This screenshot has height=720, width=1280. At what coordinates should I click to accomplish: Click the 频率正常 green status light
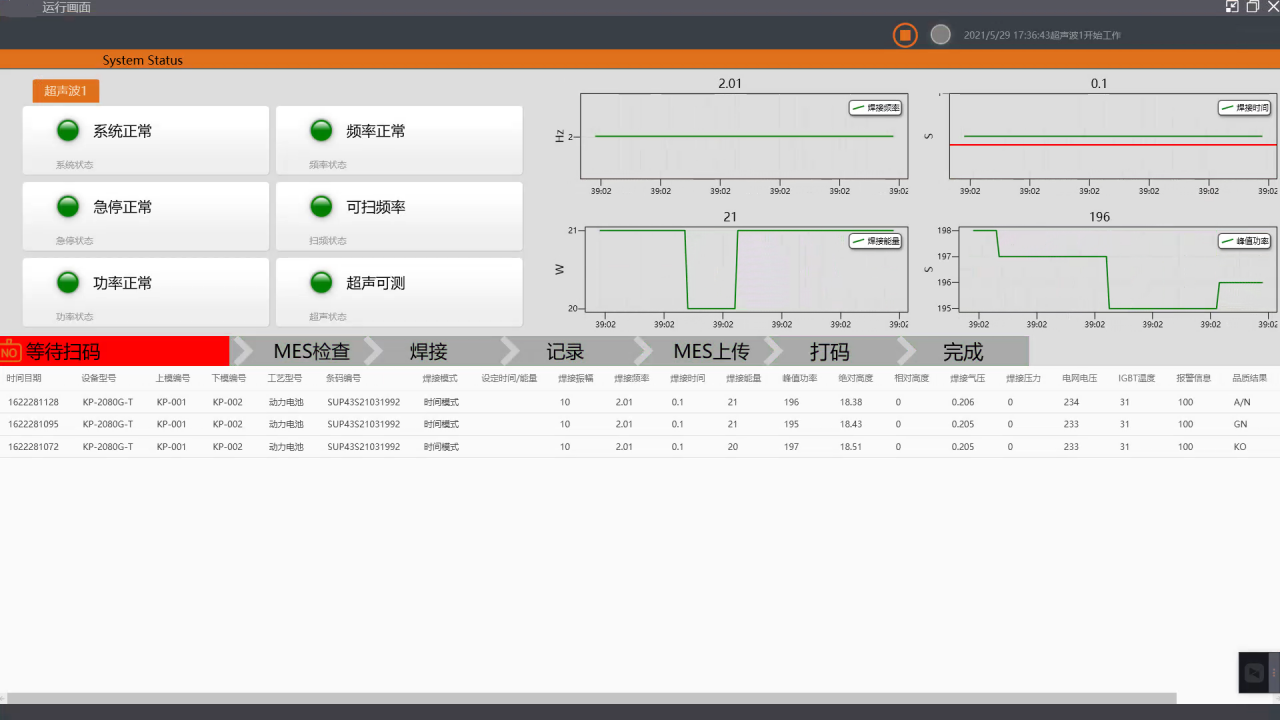pyautogui.click(x=321, y=130)
